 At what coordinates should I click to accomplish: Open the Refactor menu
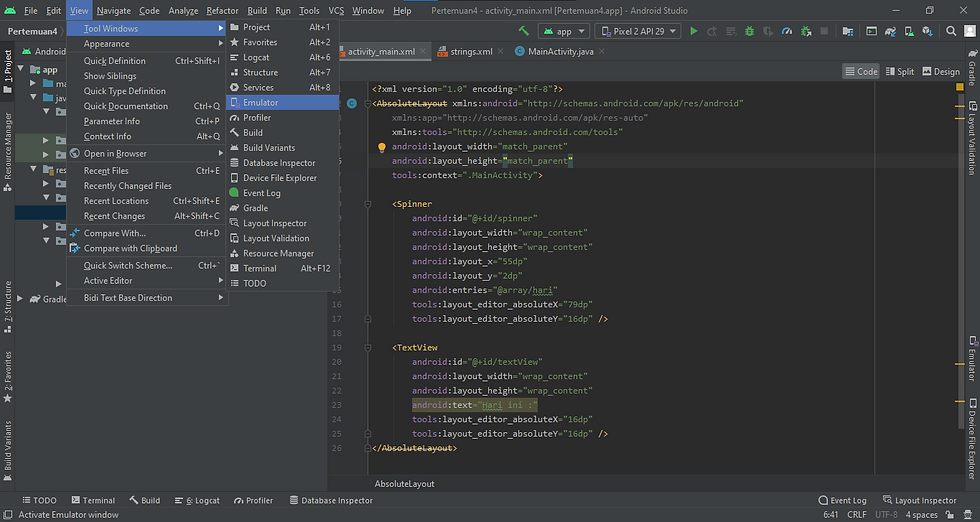pos(222,11)
